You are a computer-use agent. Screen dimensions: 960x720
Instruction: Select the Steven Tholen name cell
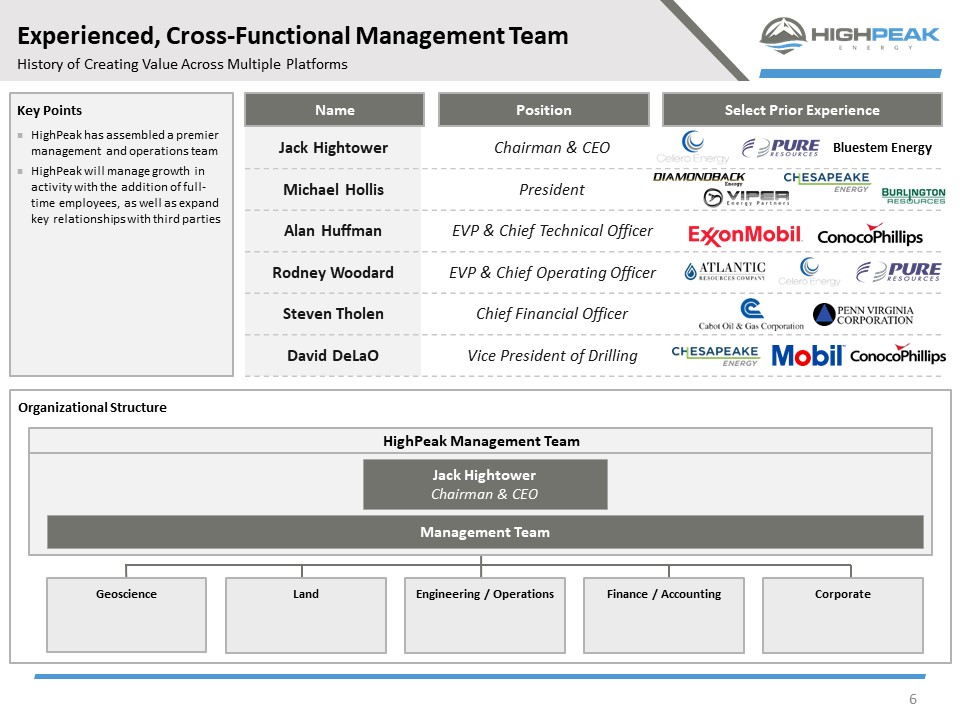tap(333, 314)
